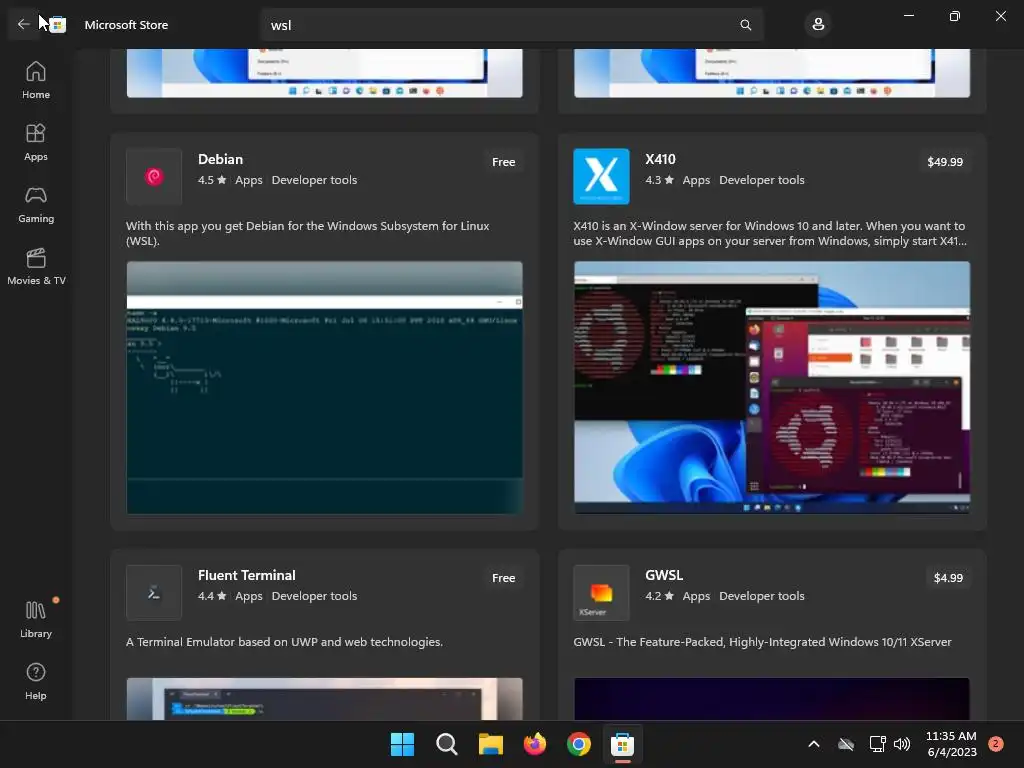Click the GWSL XServer app icon

click(x=601, y=592)
